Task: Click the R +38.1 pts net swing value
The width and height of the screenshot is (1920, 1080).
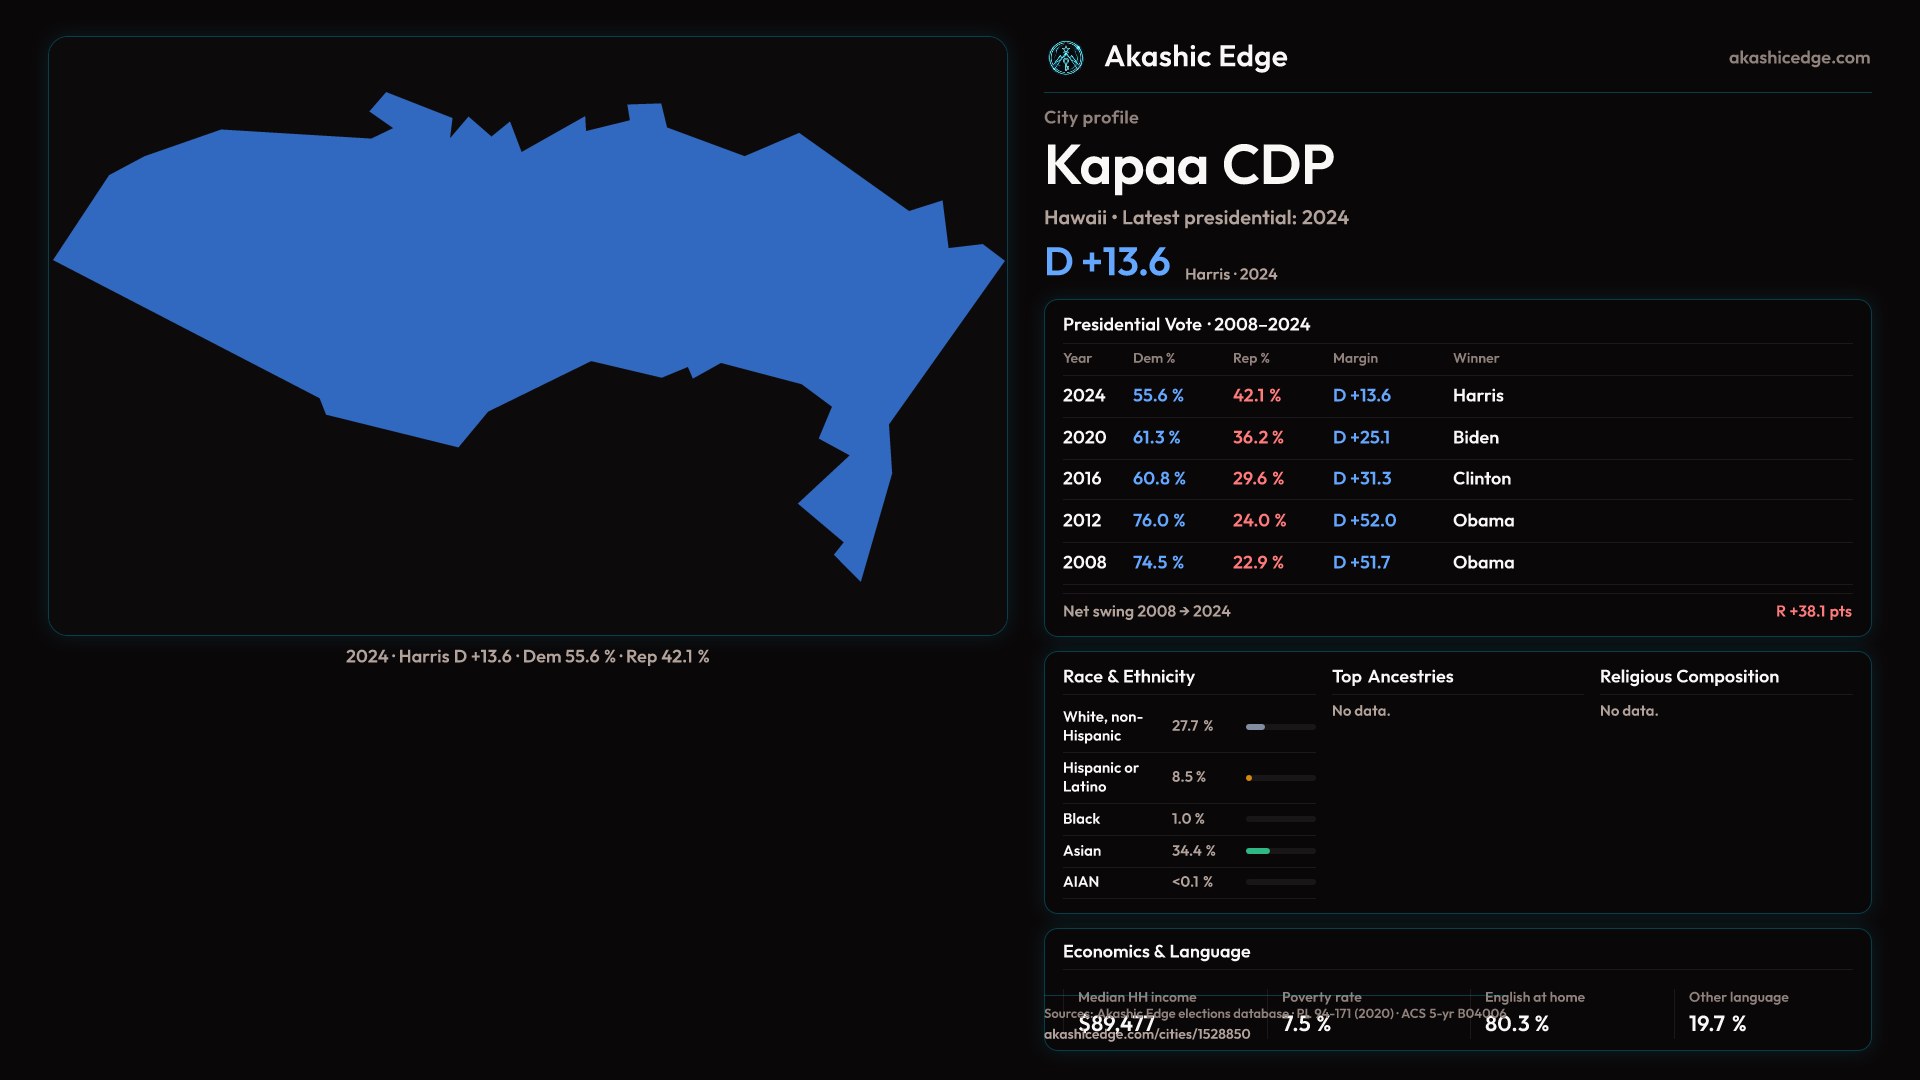Action: tap(1812, 611)
